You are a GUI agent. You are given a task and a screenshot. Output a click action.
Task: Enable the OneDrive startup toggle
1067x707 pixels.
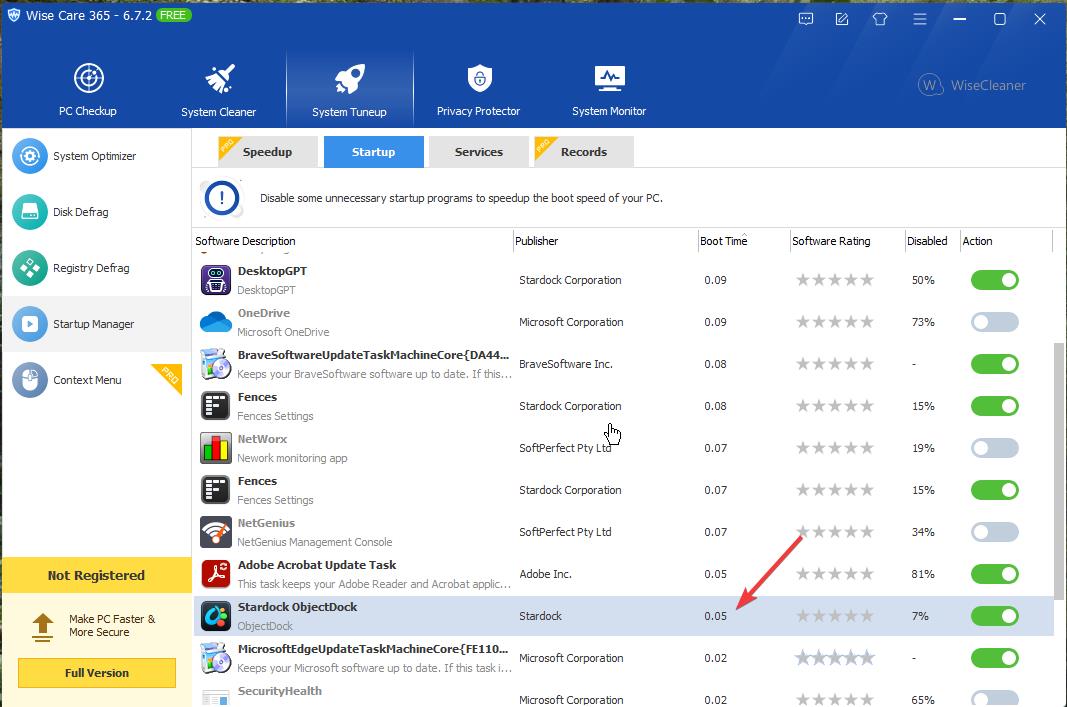[994, 322]
